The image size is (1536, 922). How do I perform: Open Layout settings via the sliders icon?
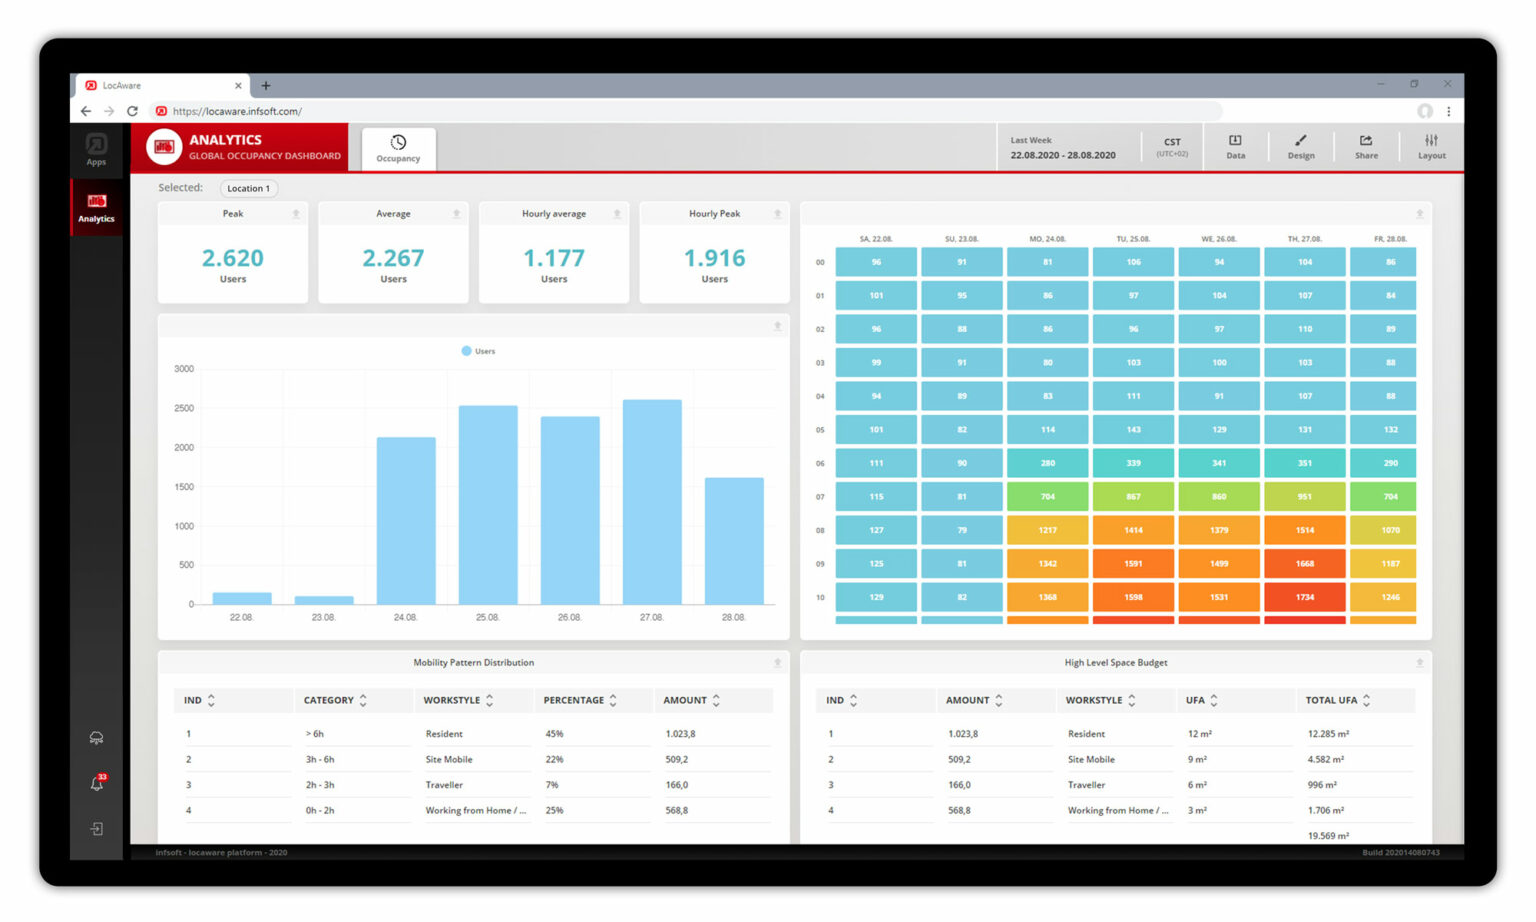(1432, 147)
